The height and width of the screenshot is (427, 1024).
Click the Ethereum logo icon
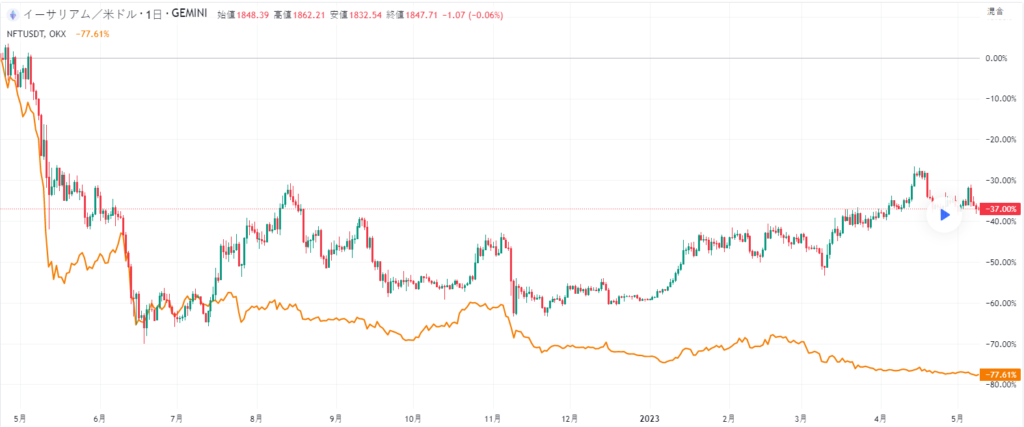[11, 15]
